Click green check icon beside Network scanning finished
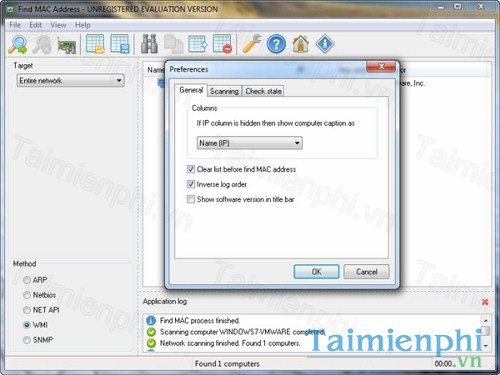The width and height of the screenshot is (500, 375). 151,343
